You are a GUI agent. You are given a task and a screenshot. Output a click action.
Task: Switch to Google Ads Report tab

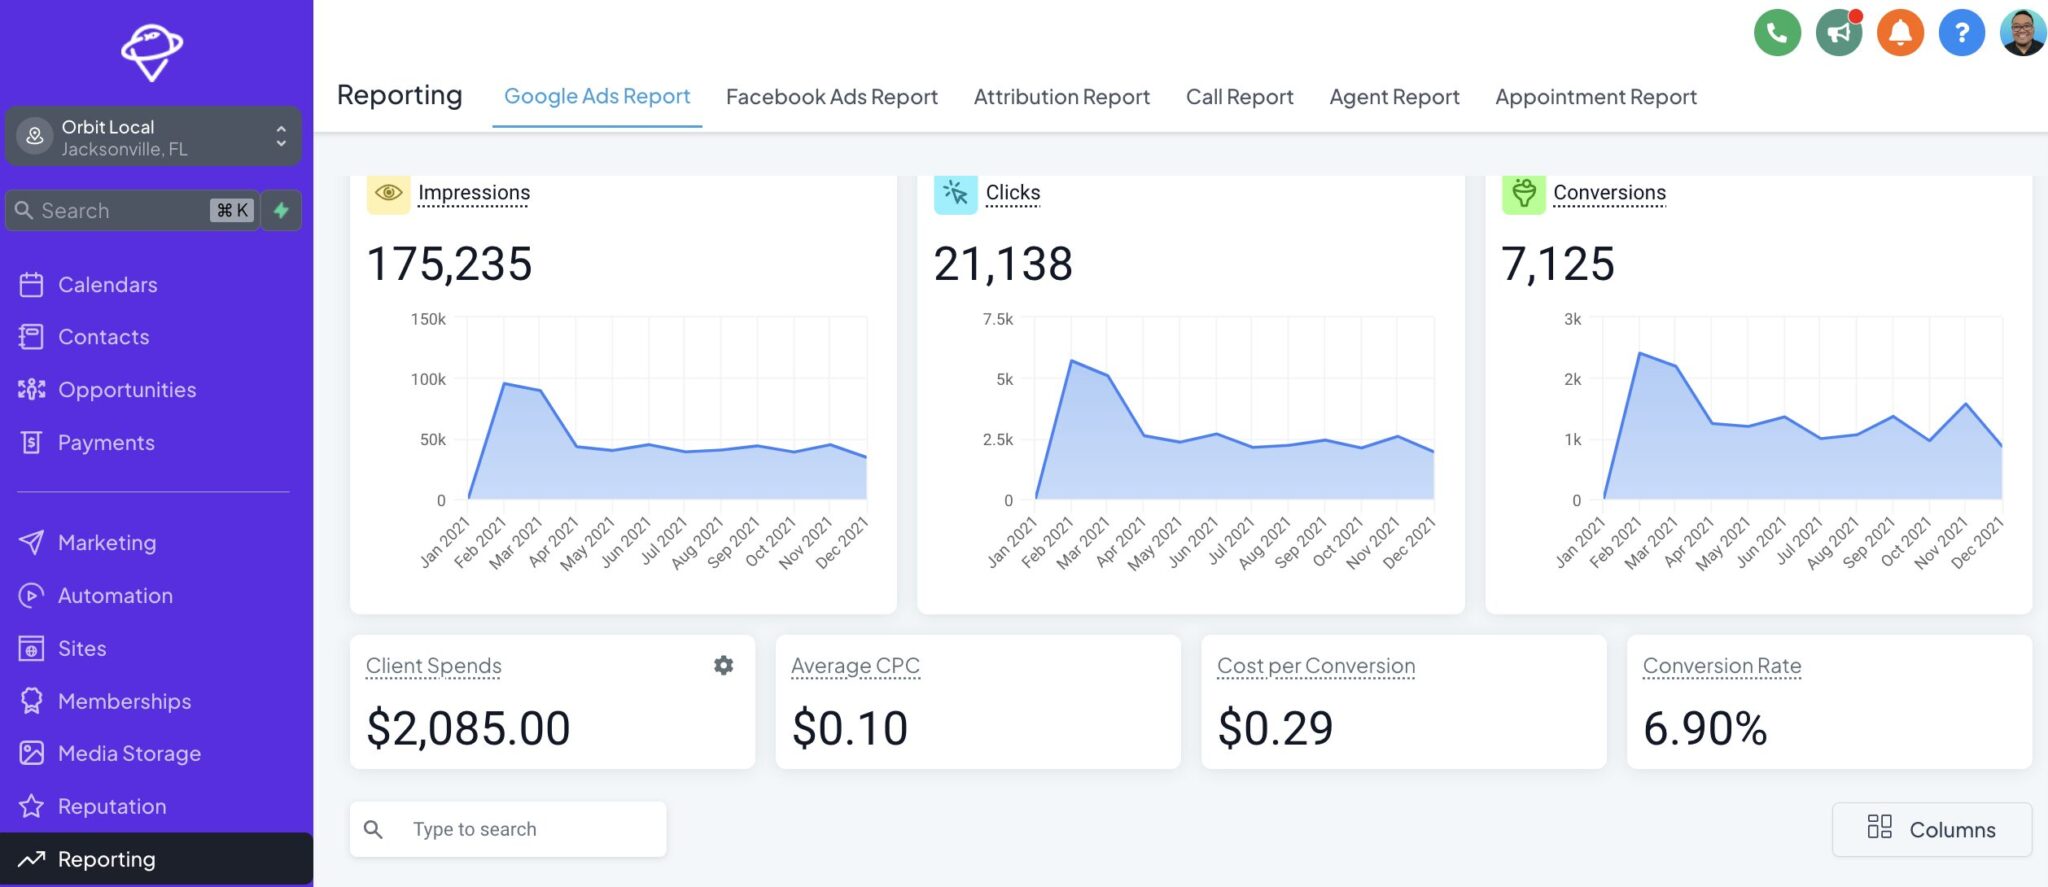click(x=597, y=97)
